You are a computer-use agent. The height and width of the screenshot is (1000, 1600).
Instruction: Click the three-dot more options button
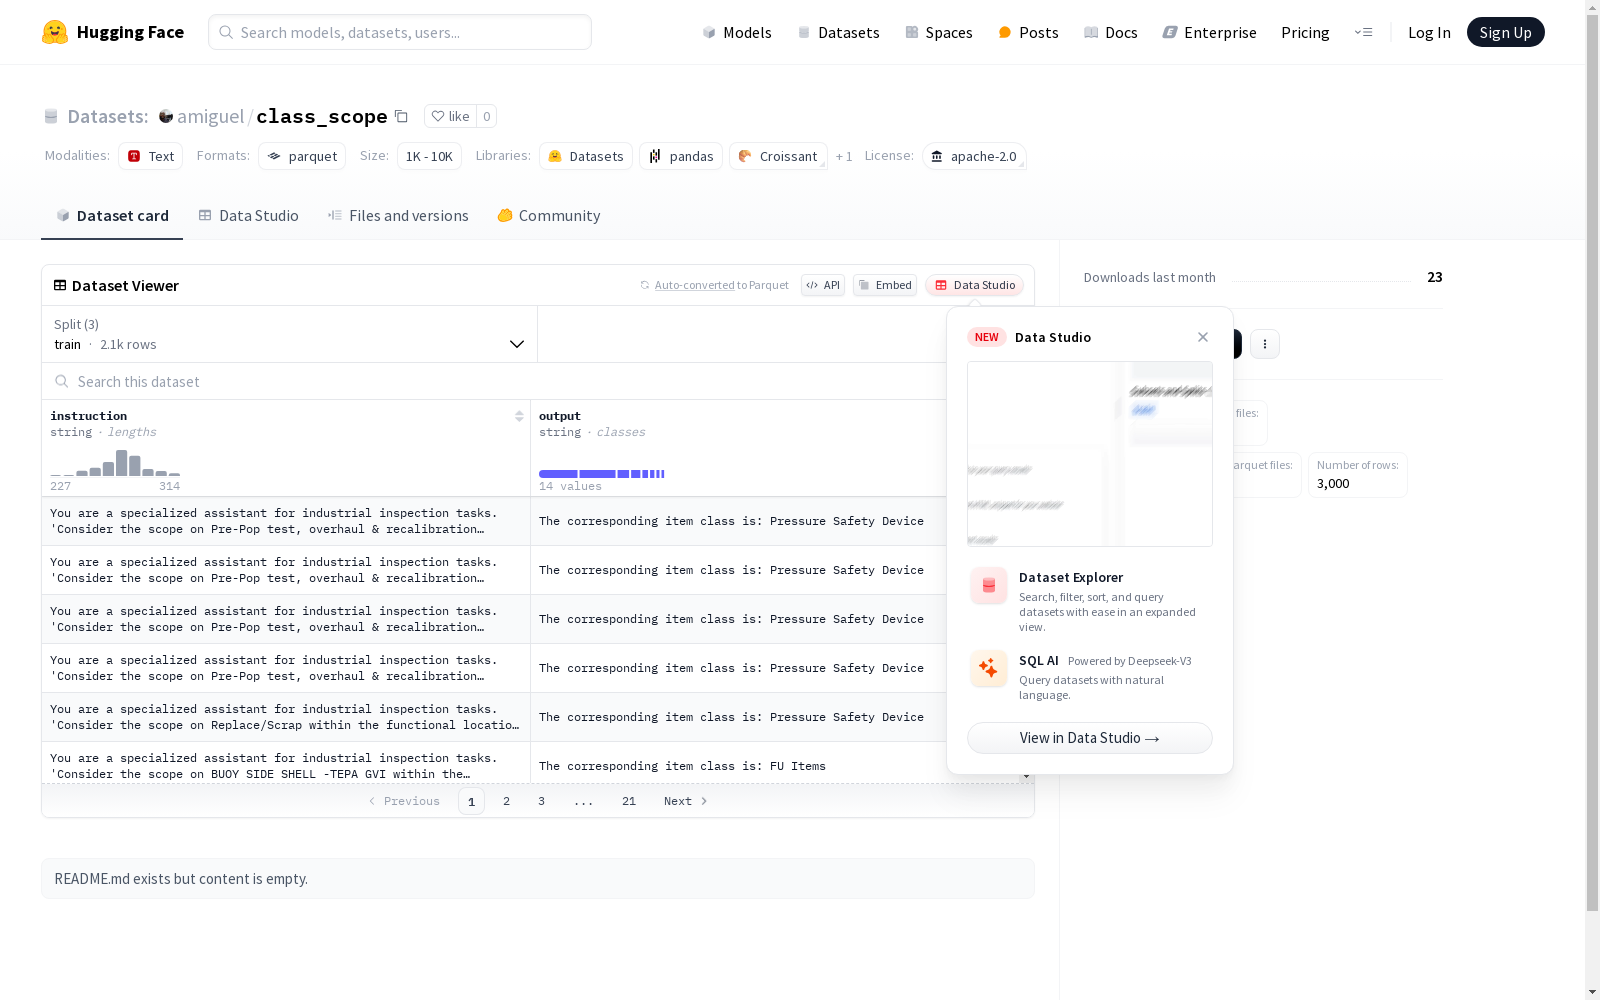(1265, 344)
